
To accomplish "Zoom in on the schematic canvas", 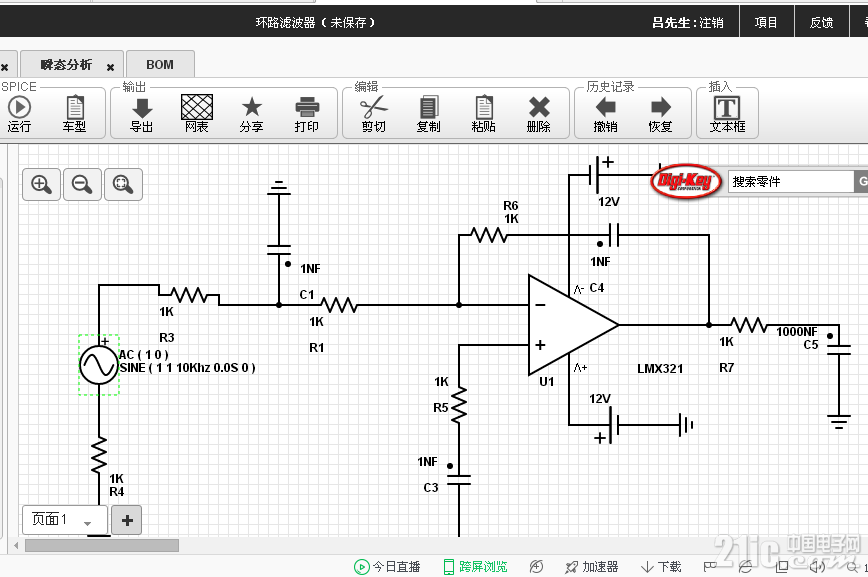I will [42, 184].
